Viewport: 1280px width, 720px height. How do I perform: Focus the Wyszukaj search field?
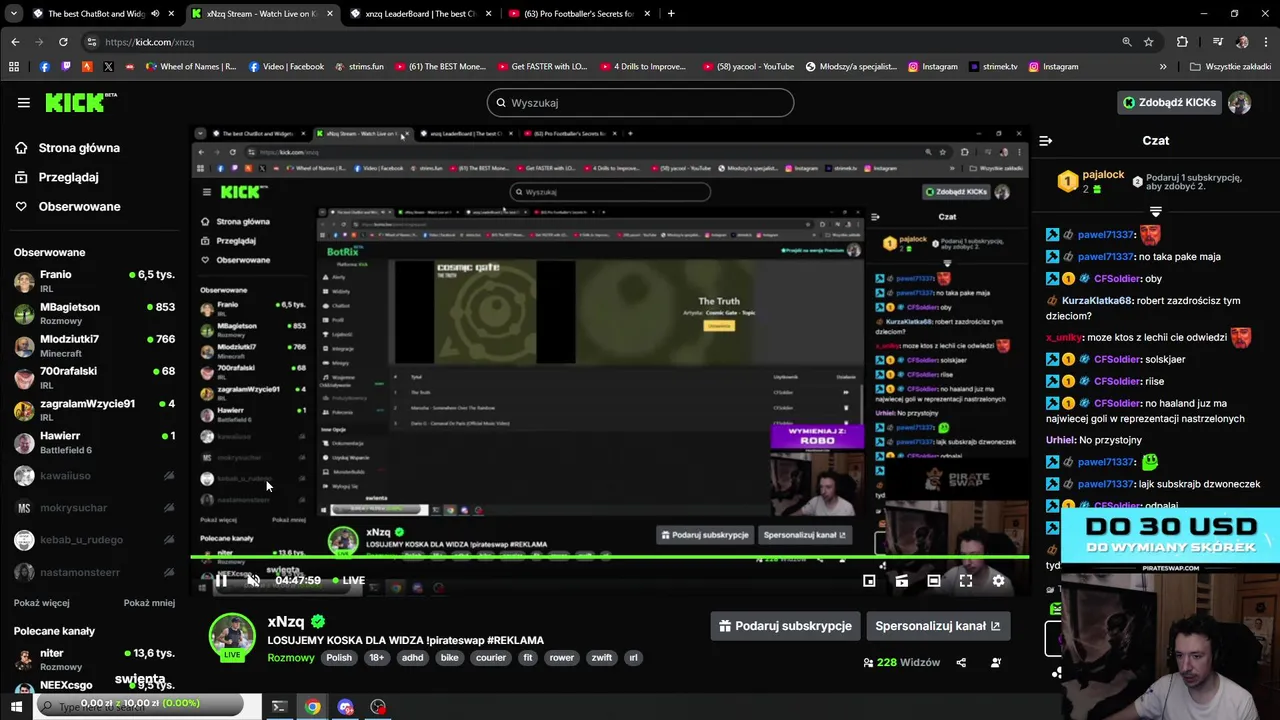[x=640, y=102]
